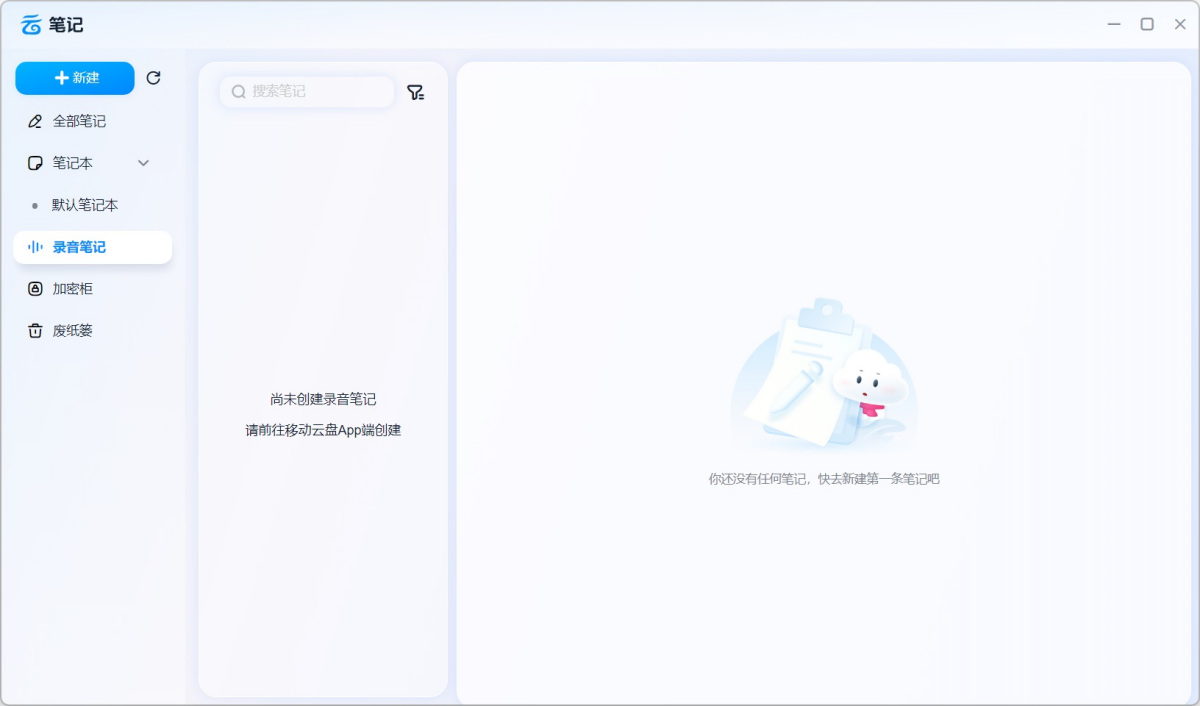Open the filter dropdown beside the search box
Viewport: 1200px width, 706px height.
[417, 91]
